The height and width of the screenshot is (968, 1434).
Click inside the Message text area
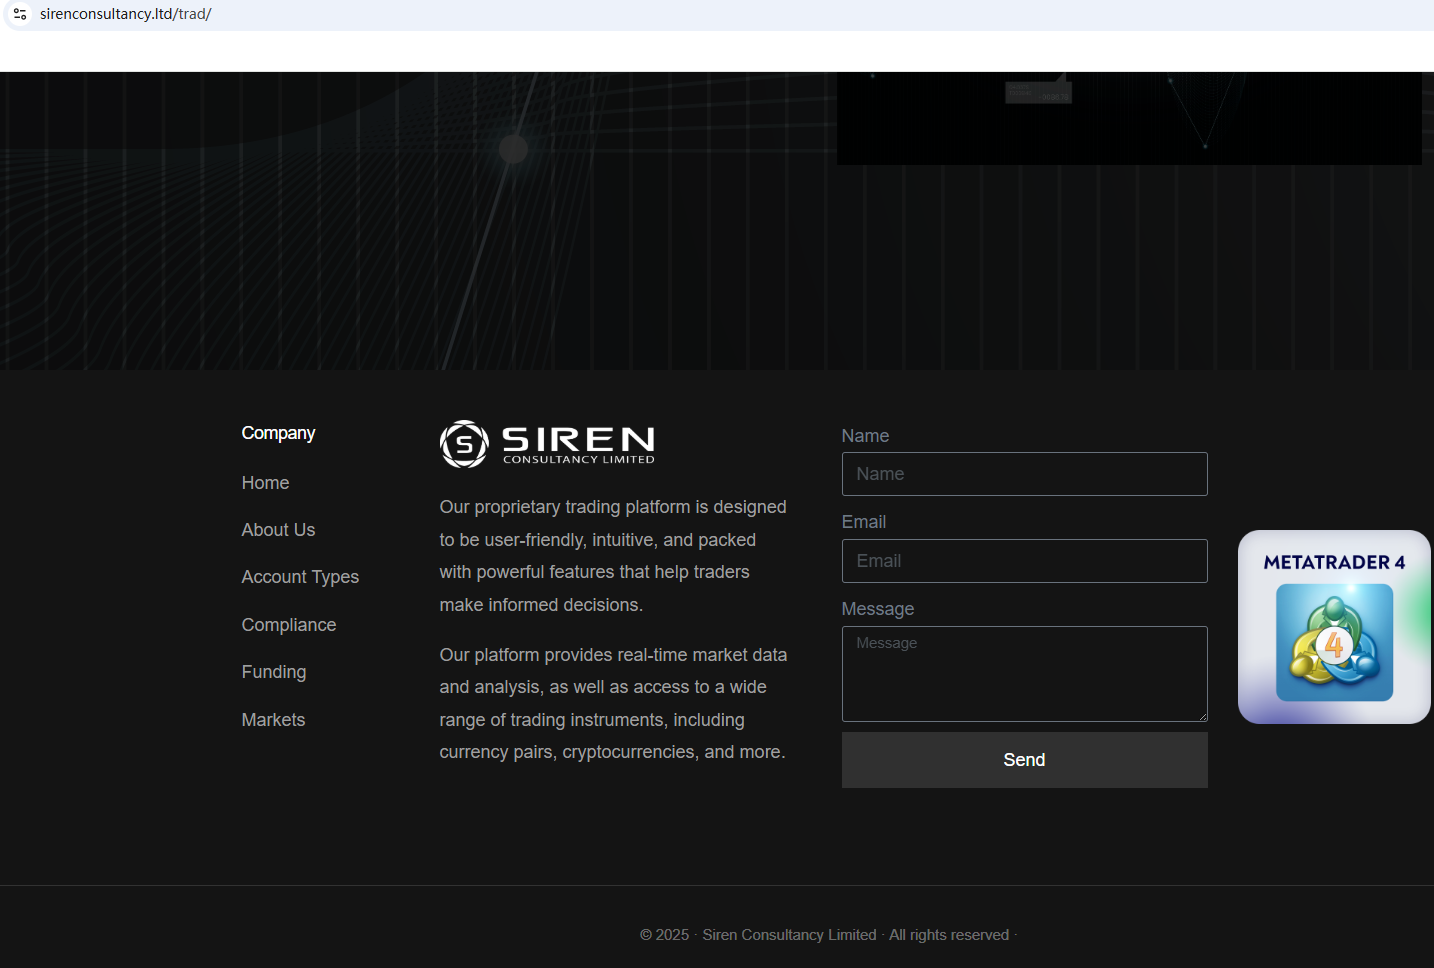click(1024, 674)
